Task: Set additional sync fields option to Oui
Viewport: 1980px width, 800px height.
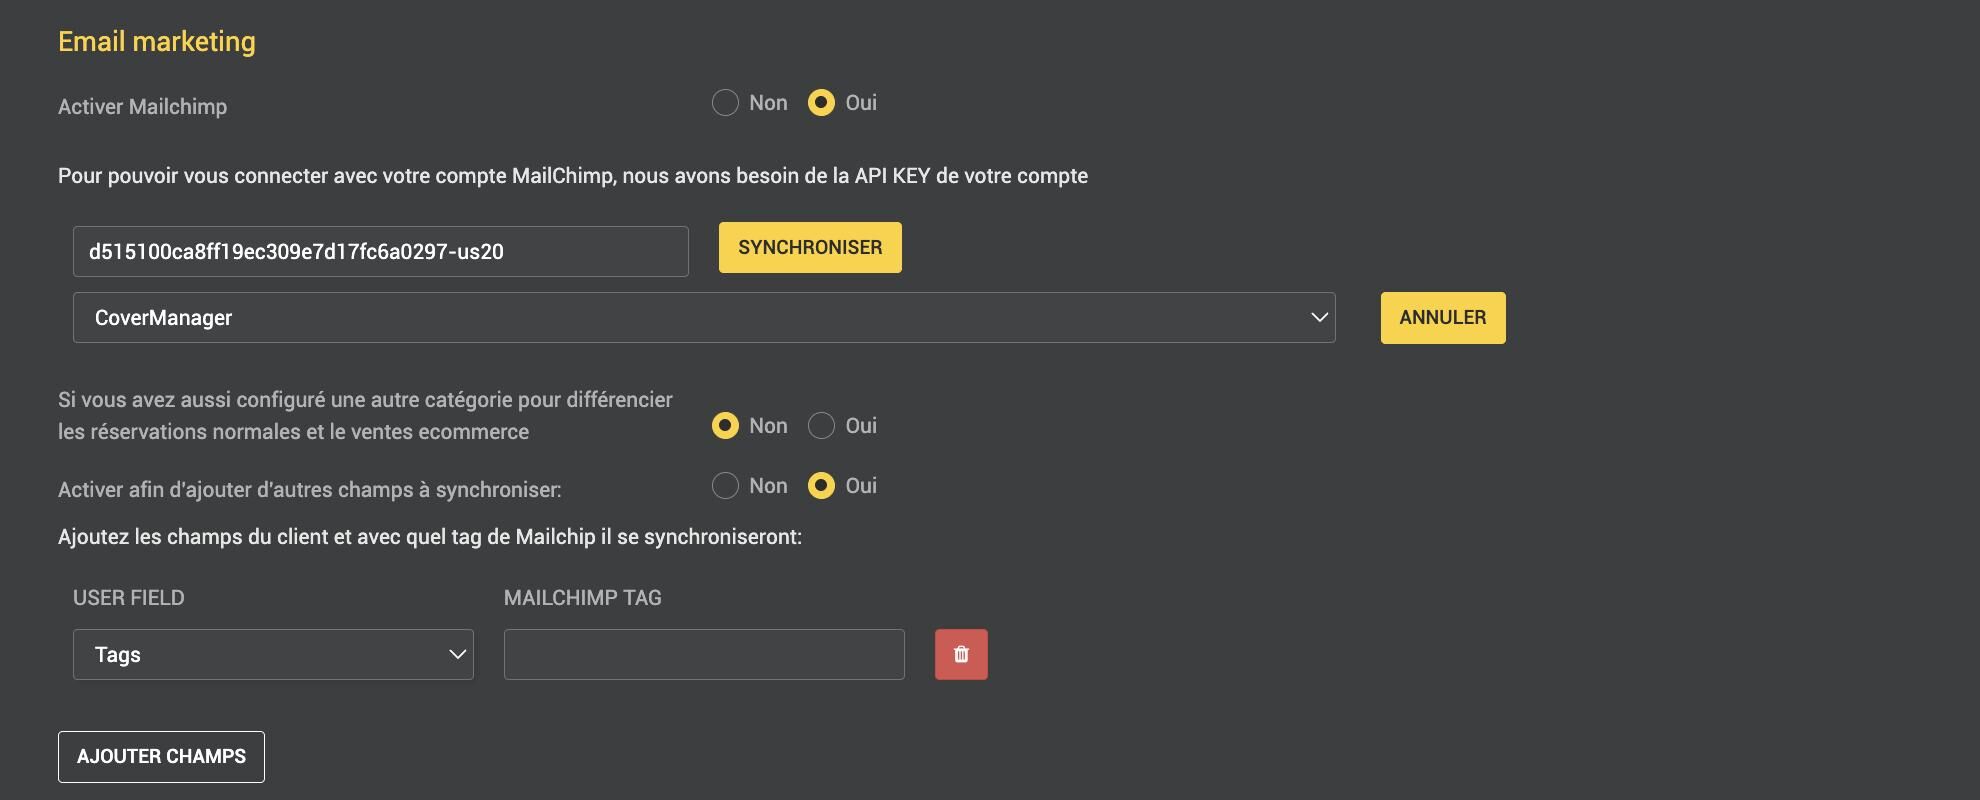Action: [x=821, y=486]
